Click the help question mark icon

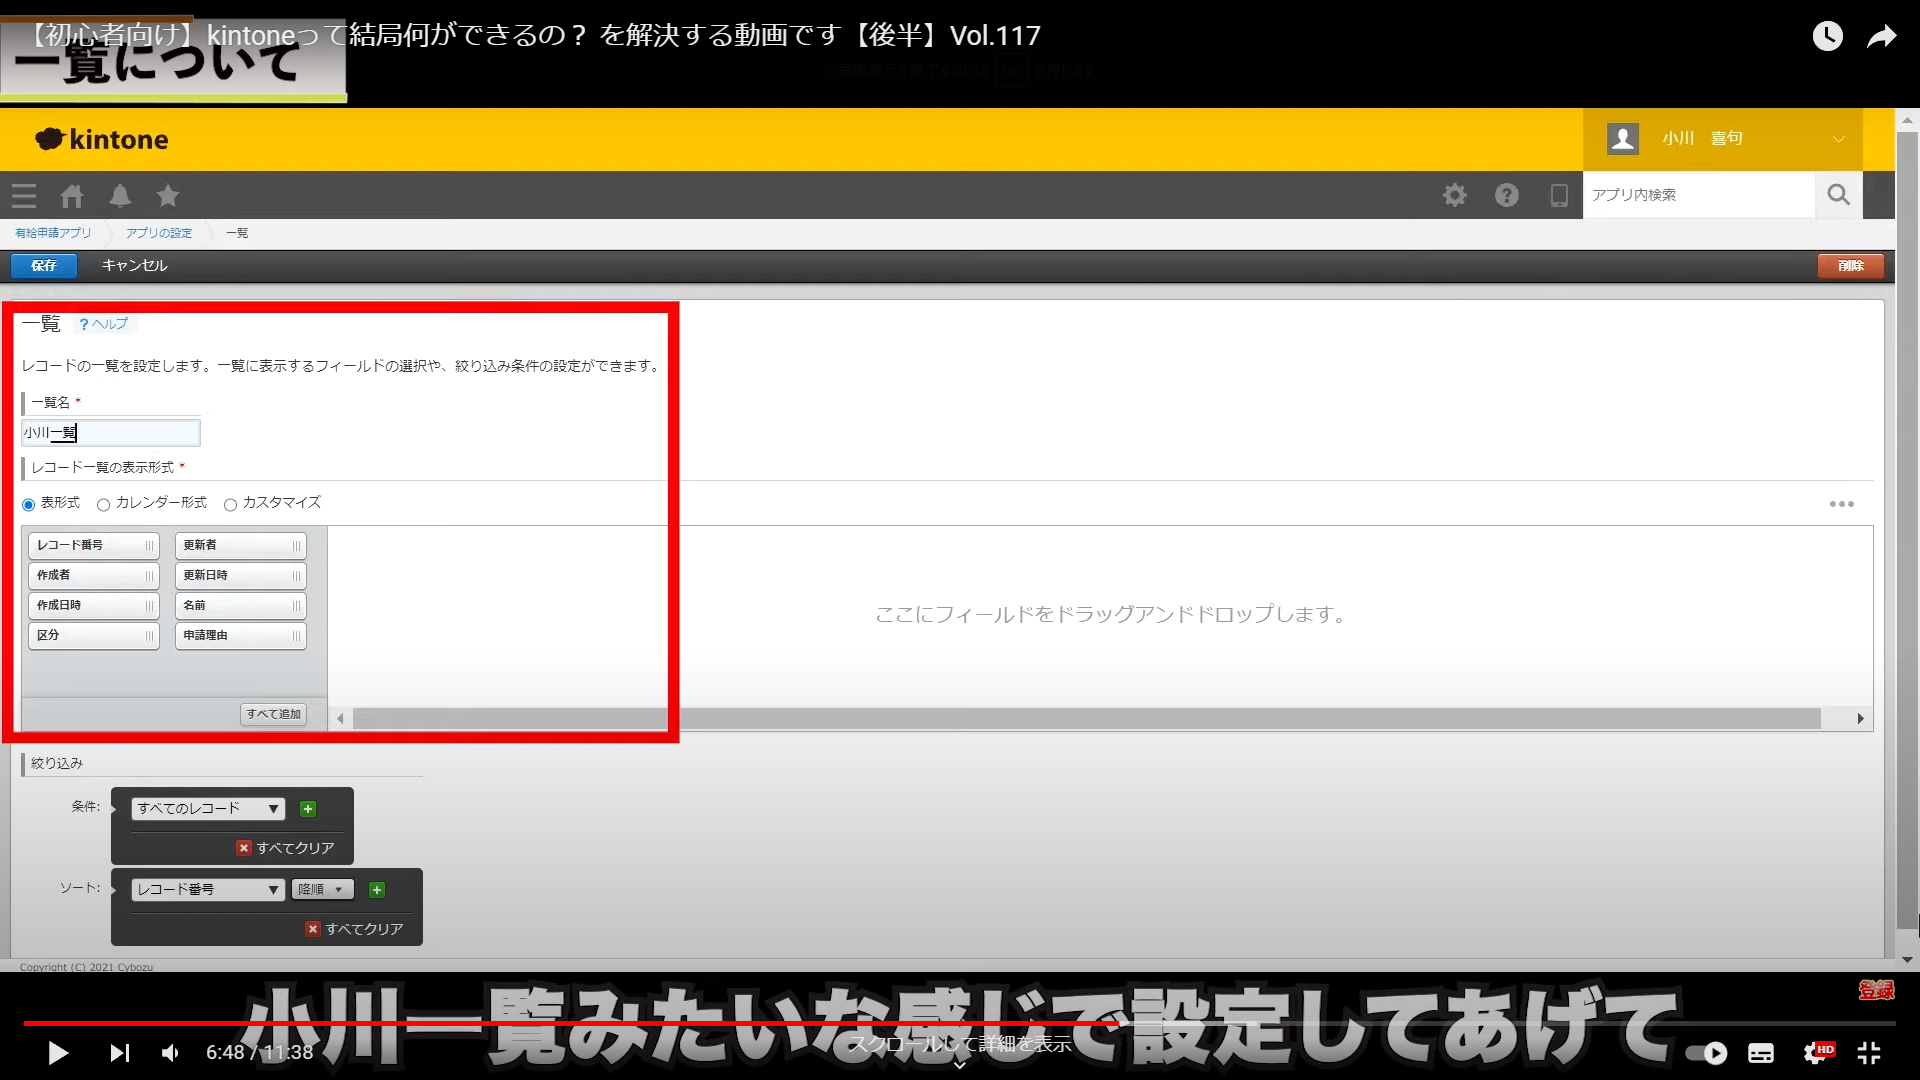(x=1507, y=195)
